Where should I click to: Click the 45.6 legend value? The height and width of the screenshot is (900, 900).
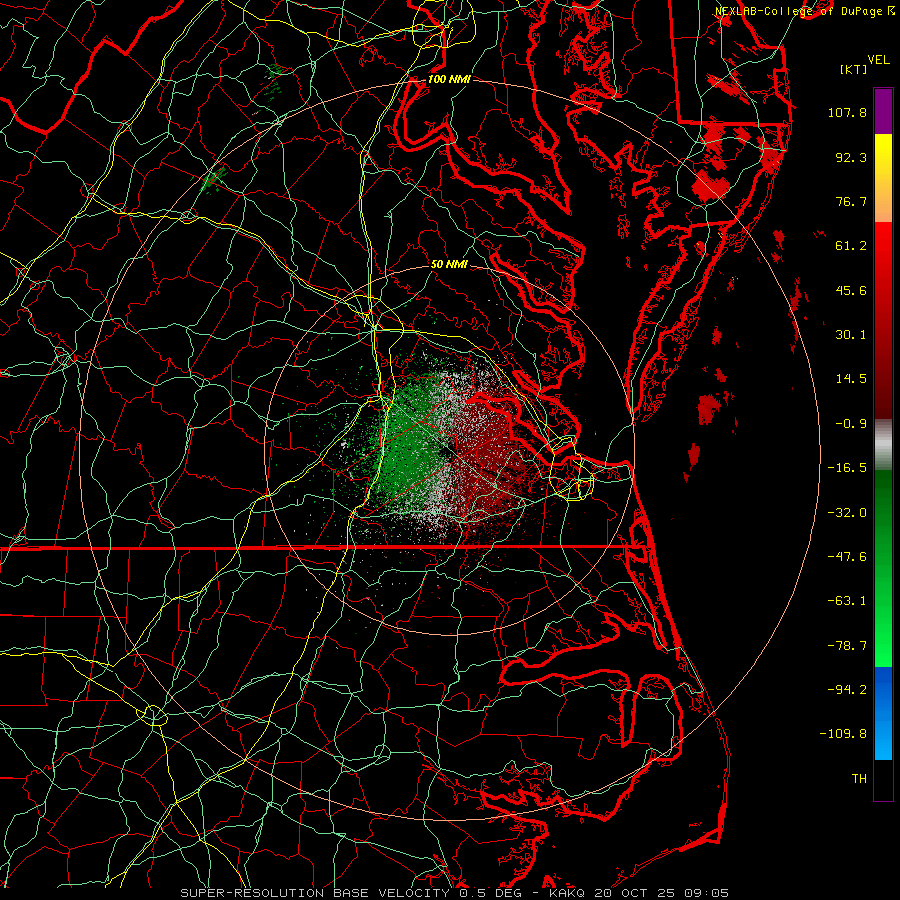click(x=851, y=290)
